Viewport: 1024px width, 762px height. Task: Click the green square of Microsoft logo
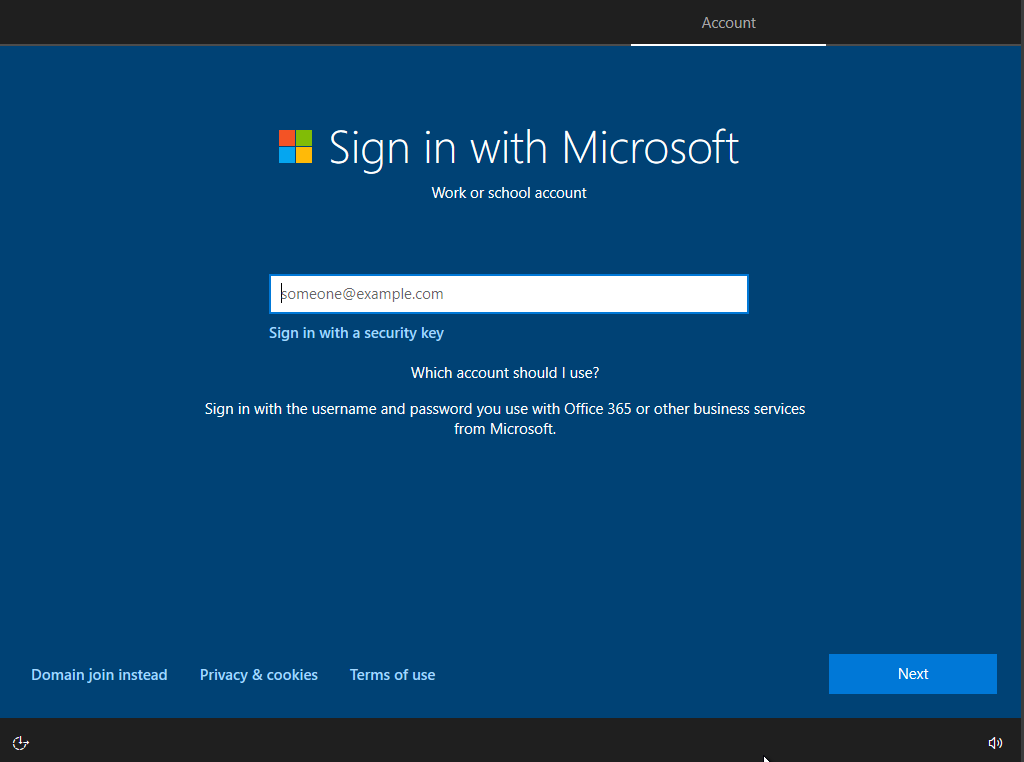click(304, 138)
